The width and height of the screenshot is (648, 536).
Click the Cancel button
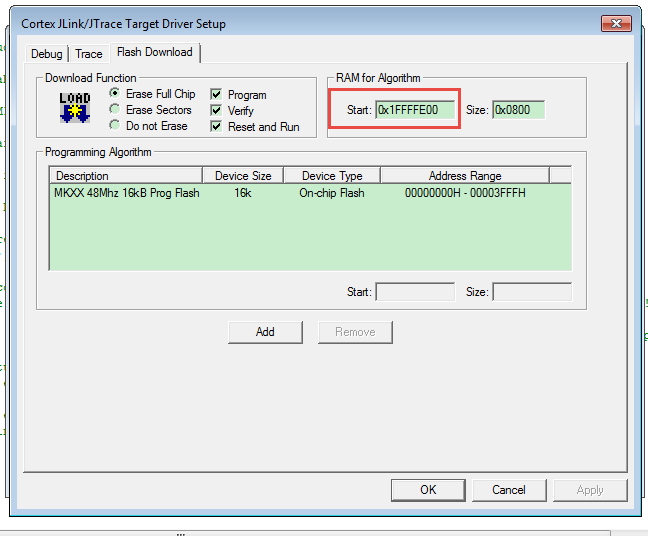pos(509,490)
